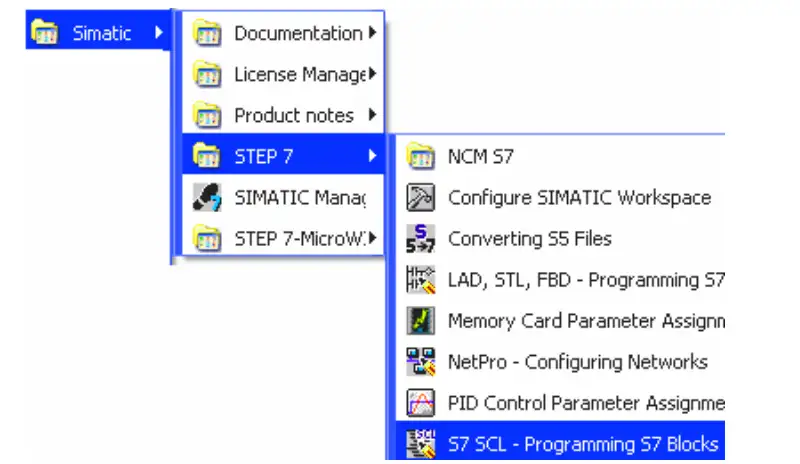Launch S7 SCL - Programming S7 Blocks

tap(560, 442)
